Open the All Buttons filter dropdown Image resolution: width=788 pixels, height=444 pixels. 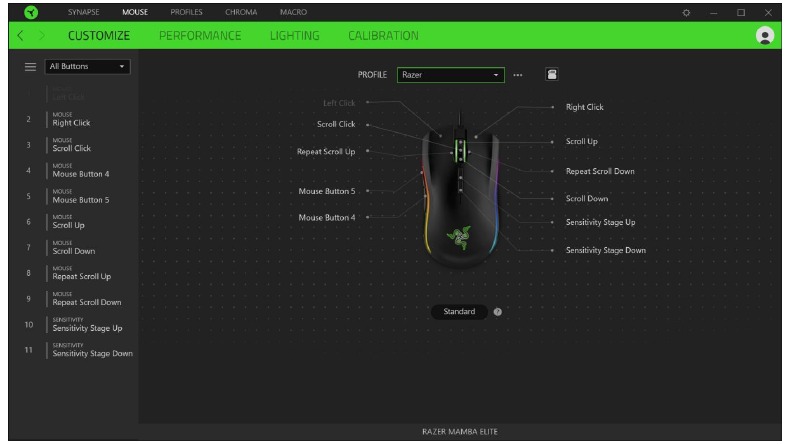(x=87, y=66)
